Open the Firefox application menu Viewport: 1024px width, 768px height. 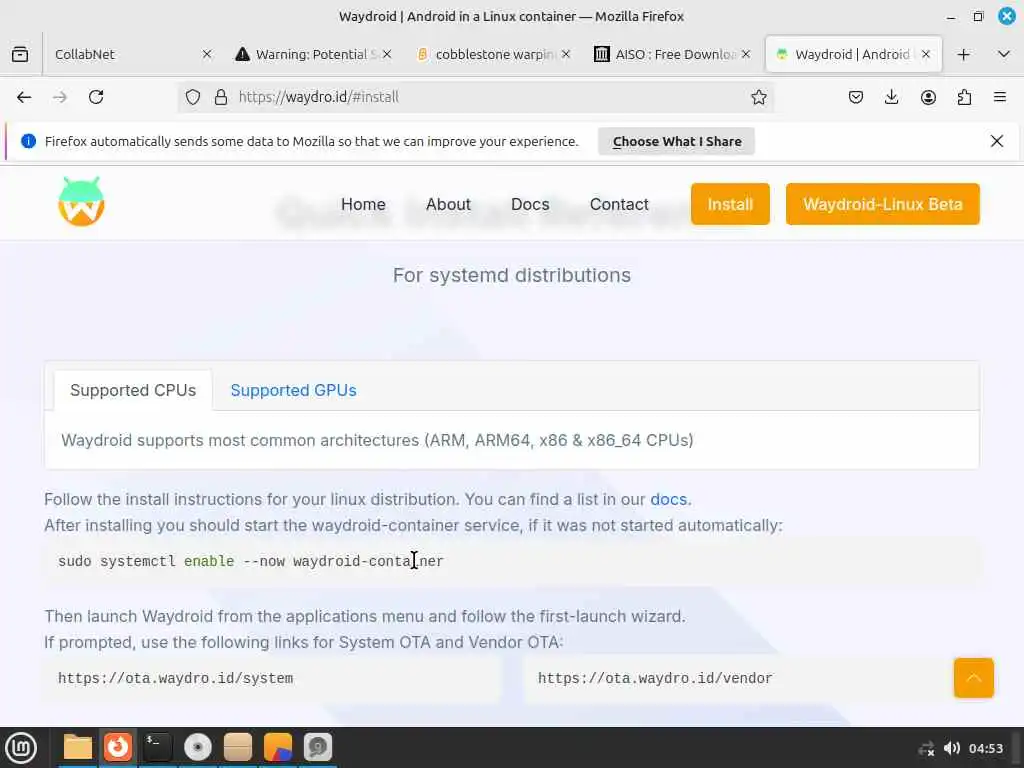pyautogui.click(x=1000, y=97)
